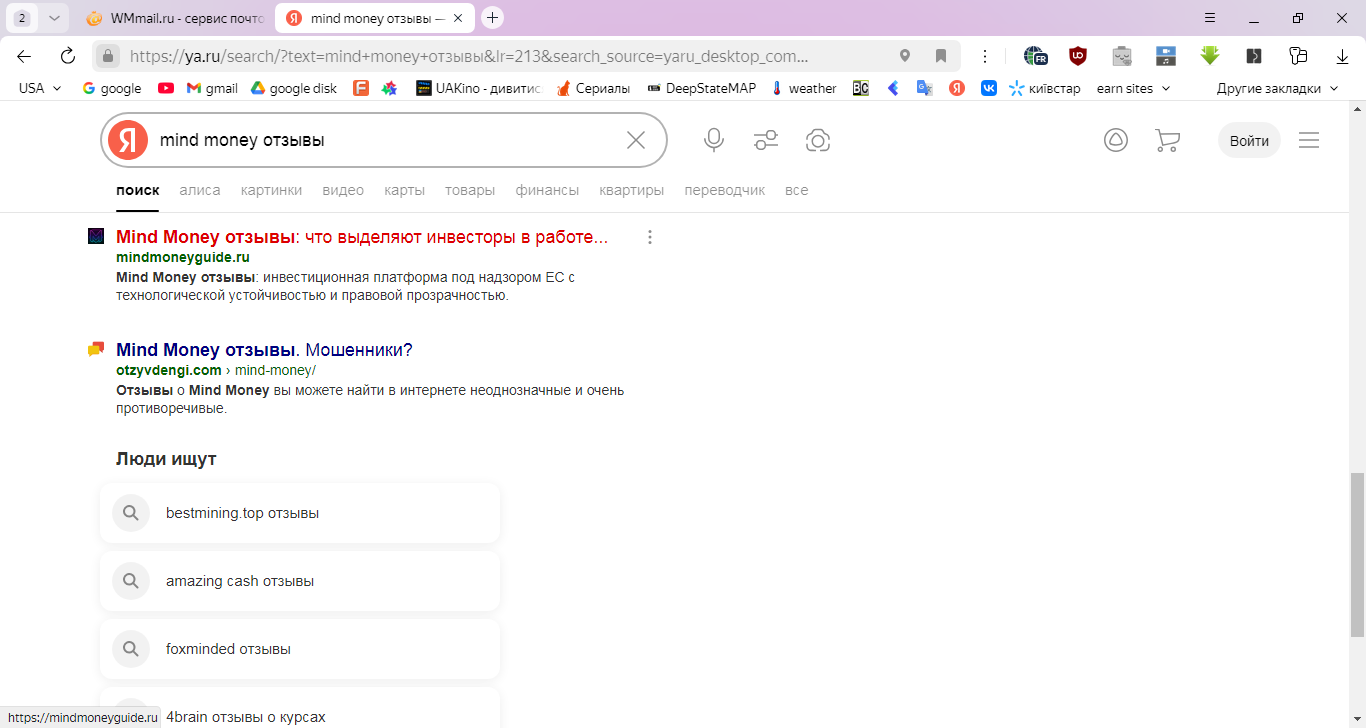Bookmark this page with the ribbon icon
Image resolution: width=1366 pixels, height=728 pixels.
pos(941,56)
